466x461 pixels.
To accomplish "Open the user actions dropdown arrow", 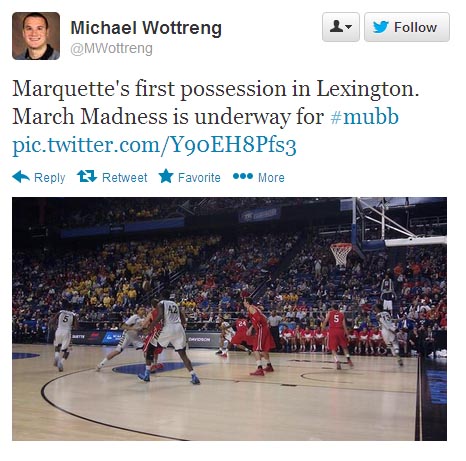I will (x=349, y=27).
